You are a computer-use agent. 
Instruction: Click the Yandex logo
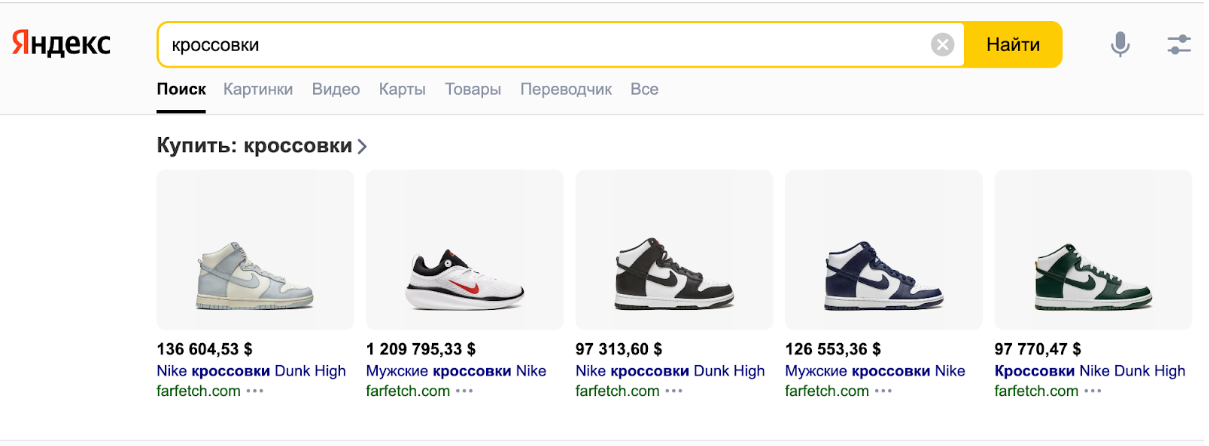tap(61, 44)
